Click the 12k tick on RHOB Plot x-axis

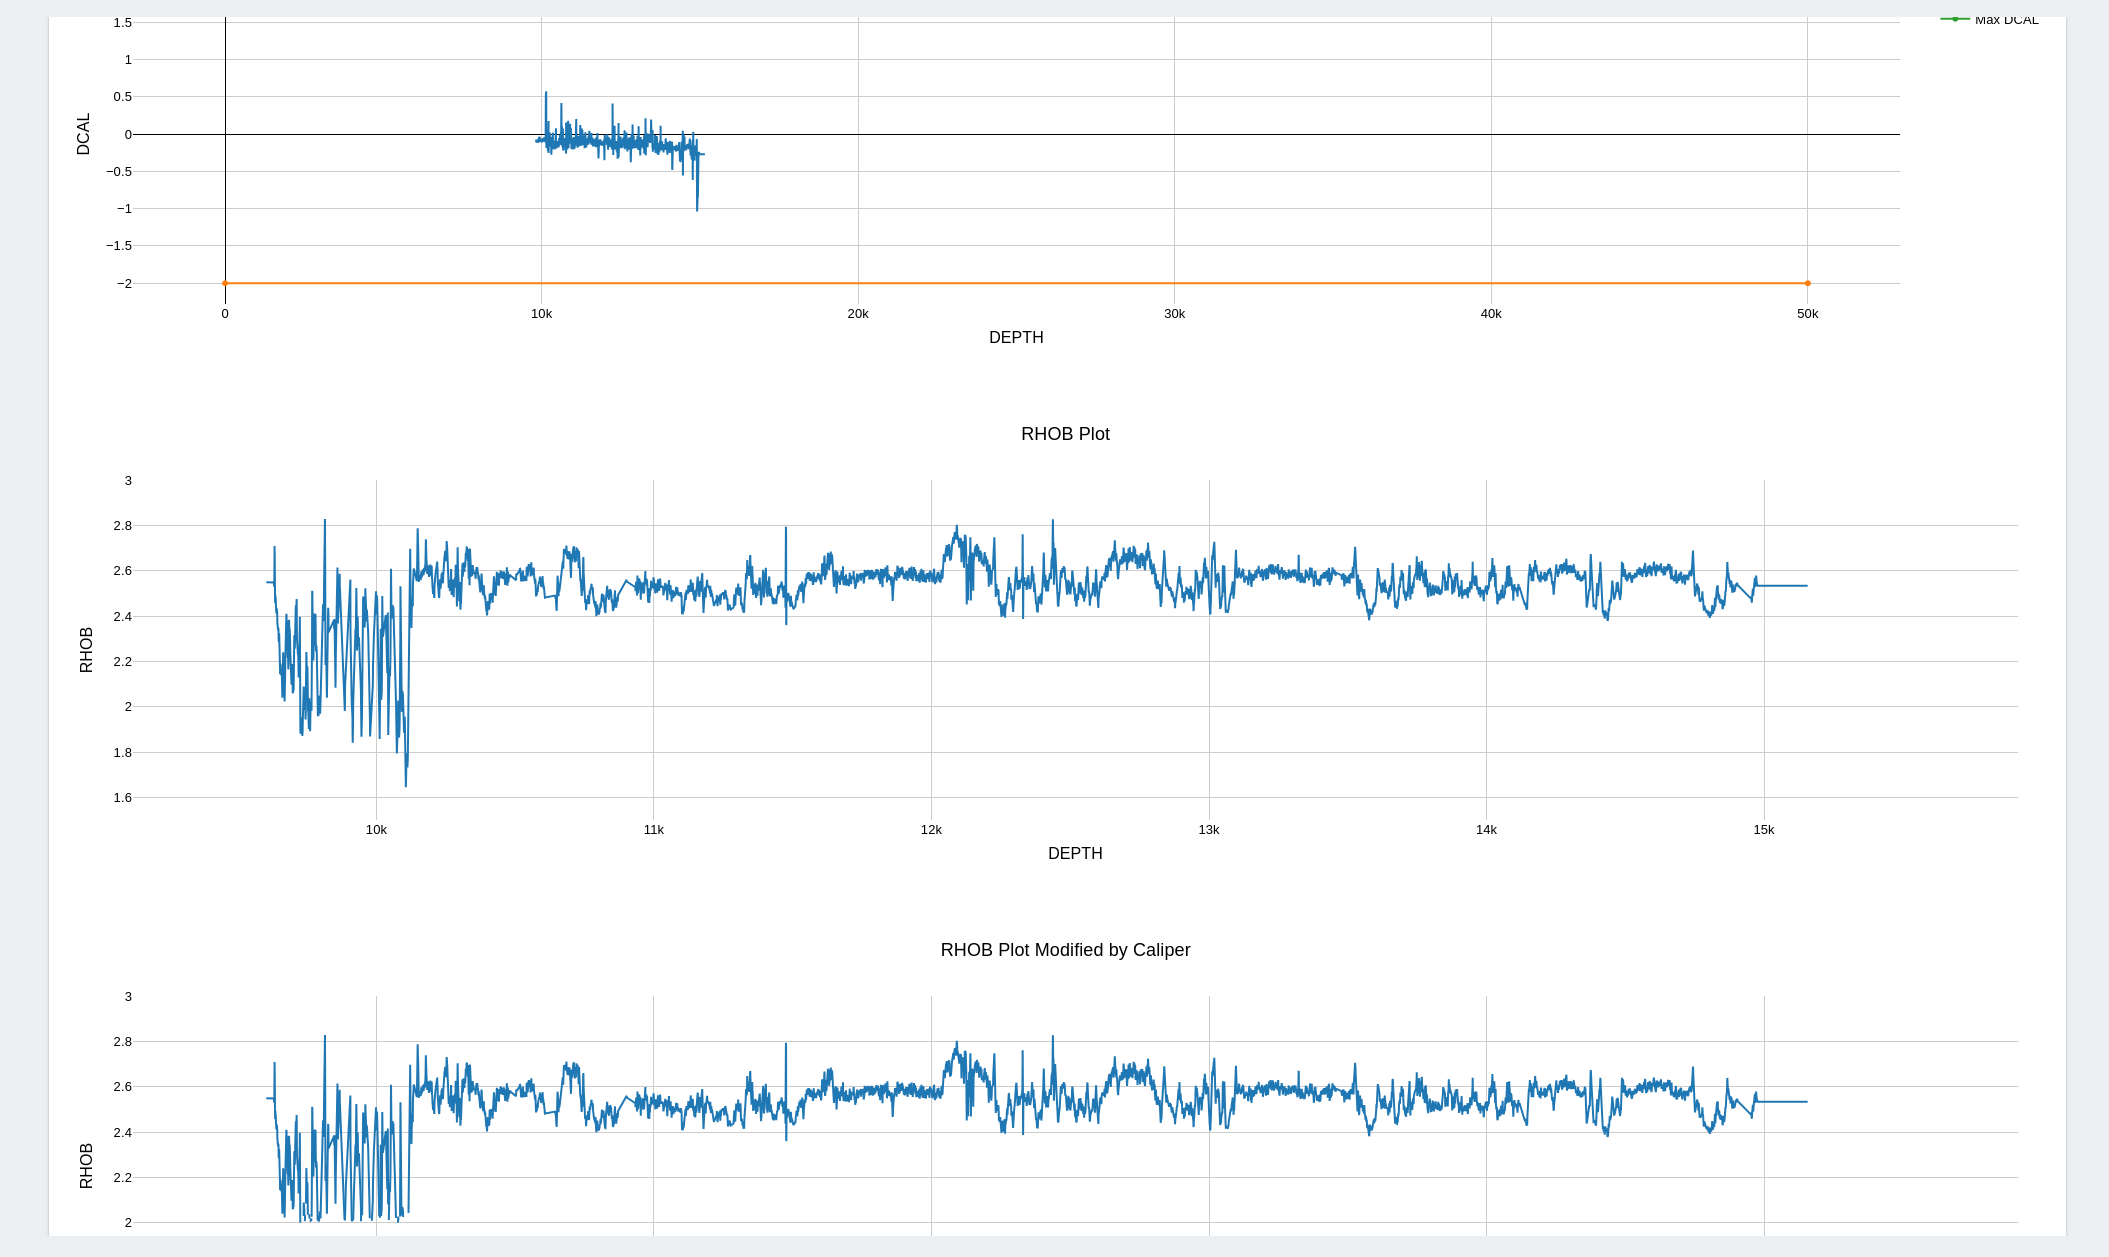pyautogui.click(x=931, y=830)
